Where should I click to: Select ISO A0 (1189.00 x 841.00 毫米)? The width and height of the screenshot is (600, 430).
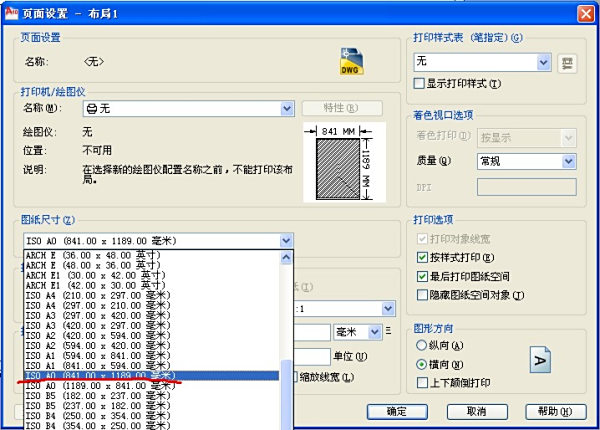click(152, 386)
